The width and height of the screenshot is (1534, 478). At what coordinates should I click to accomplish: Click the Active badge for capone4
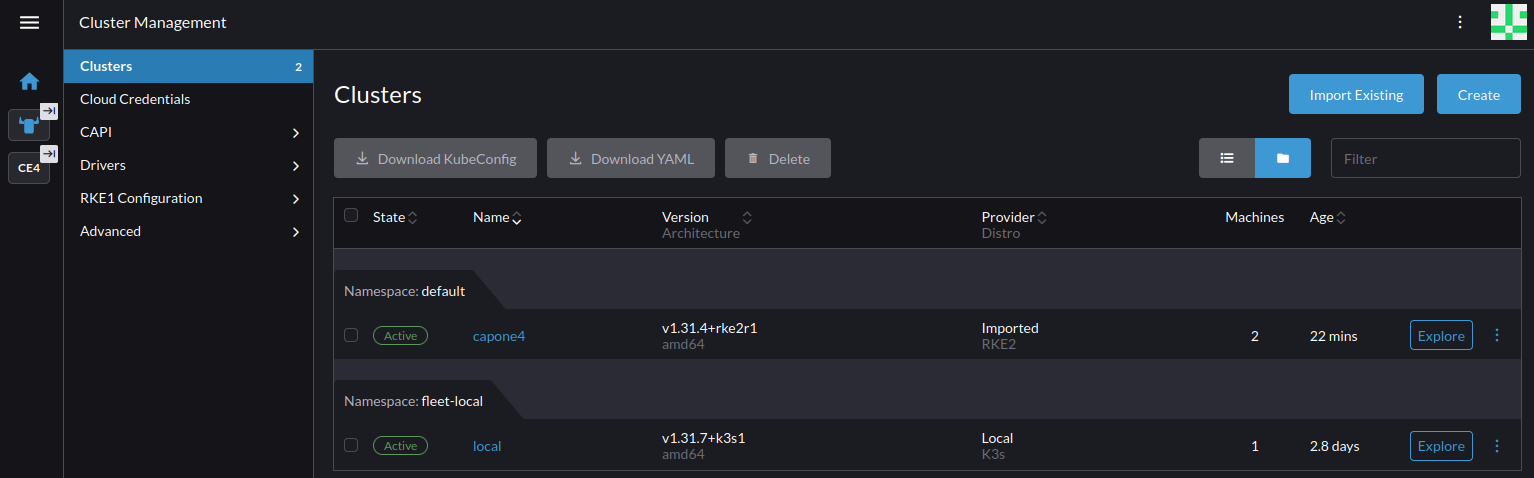pos(400,336)
